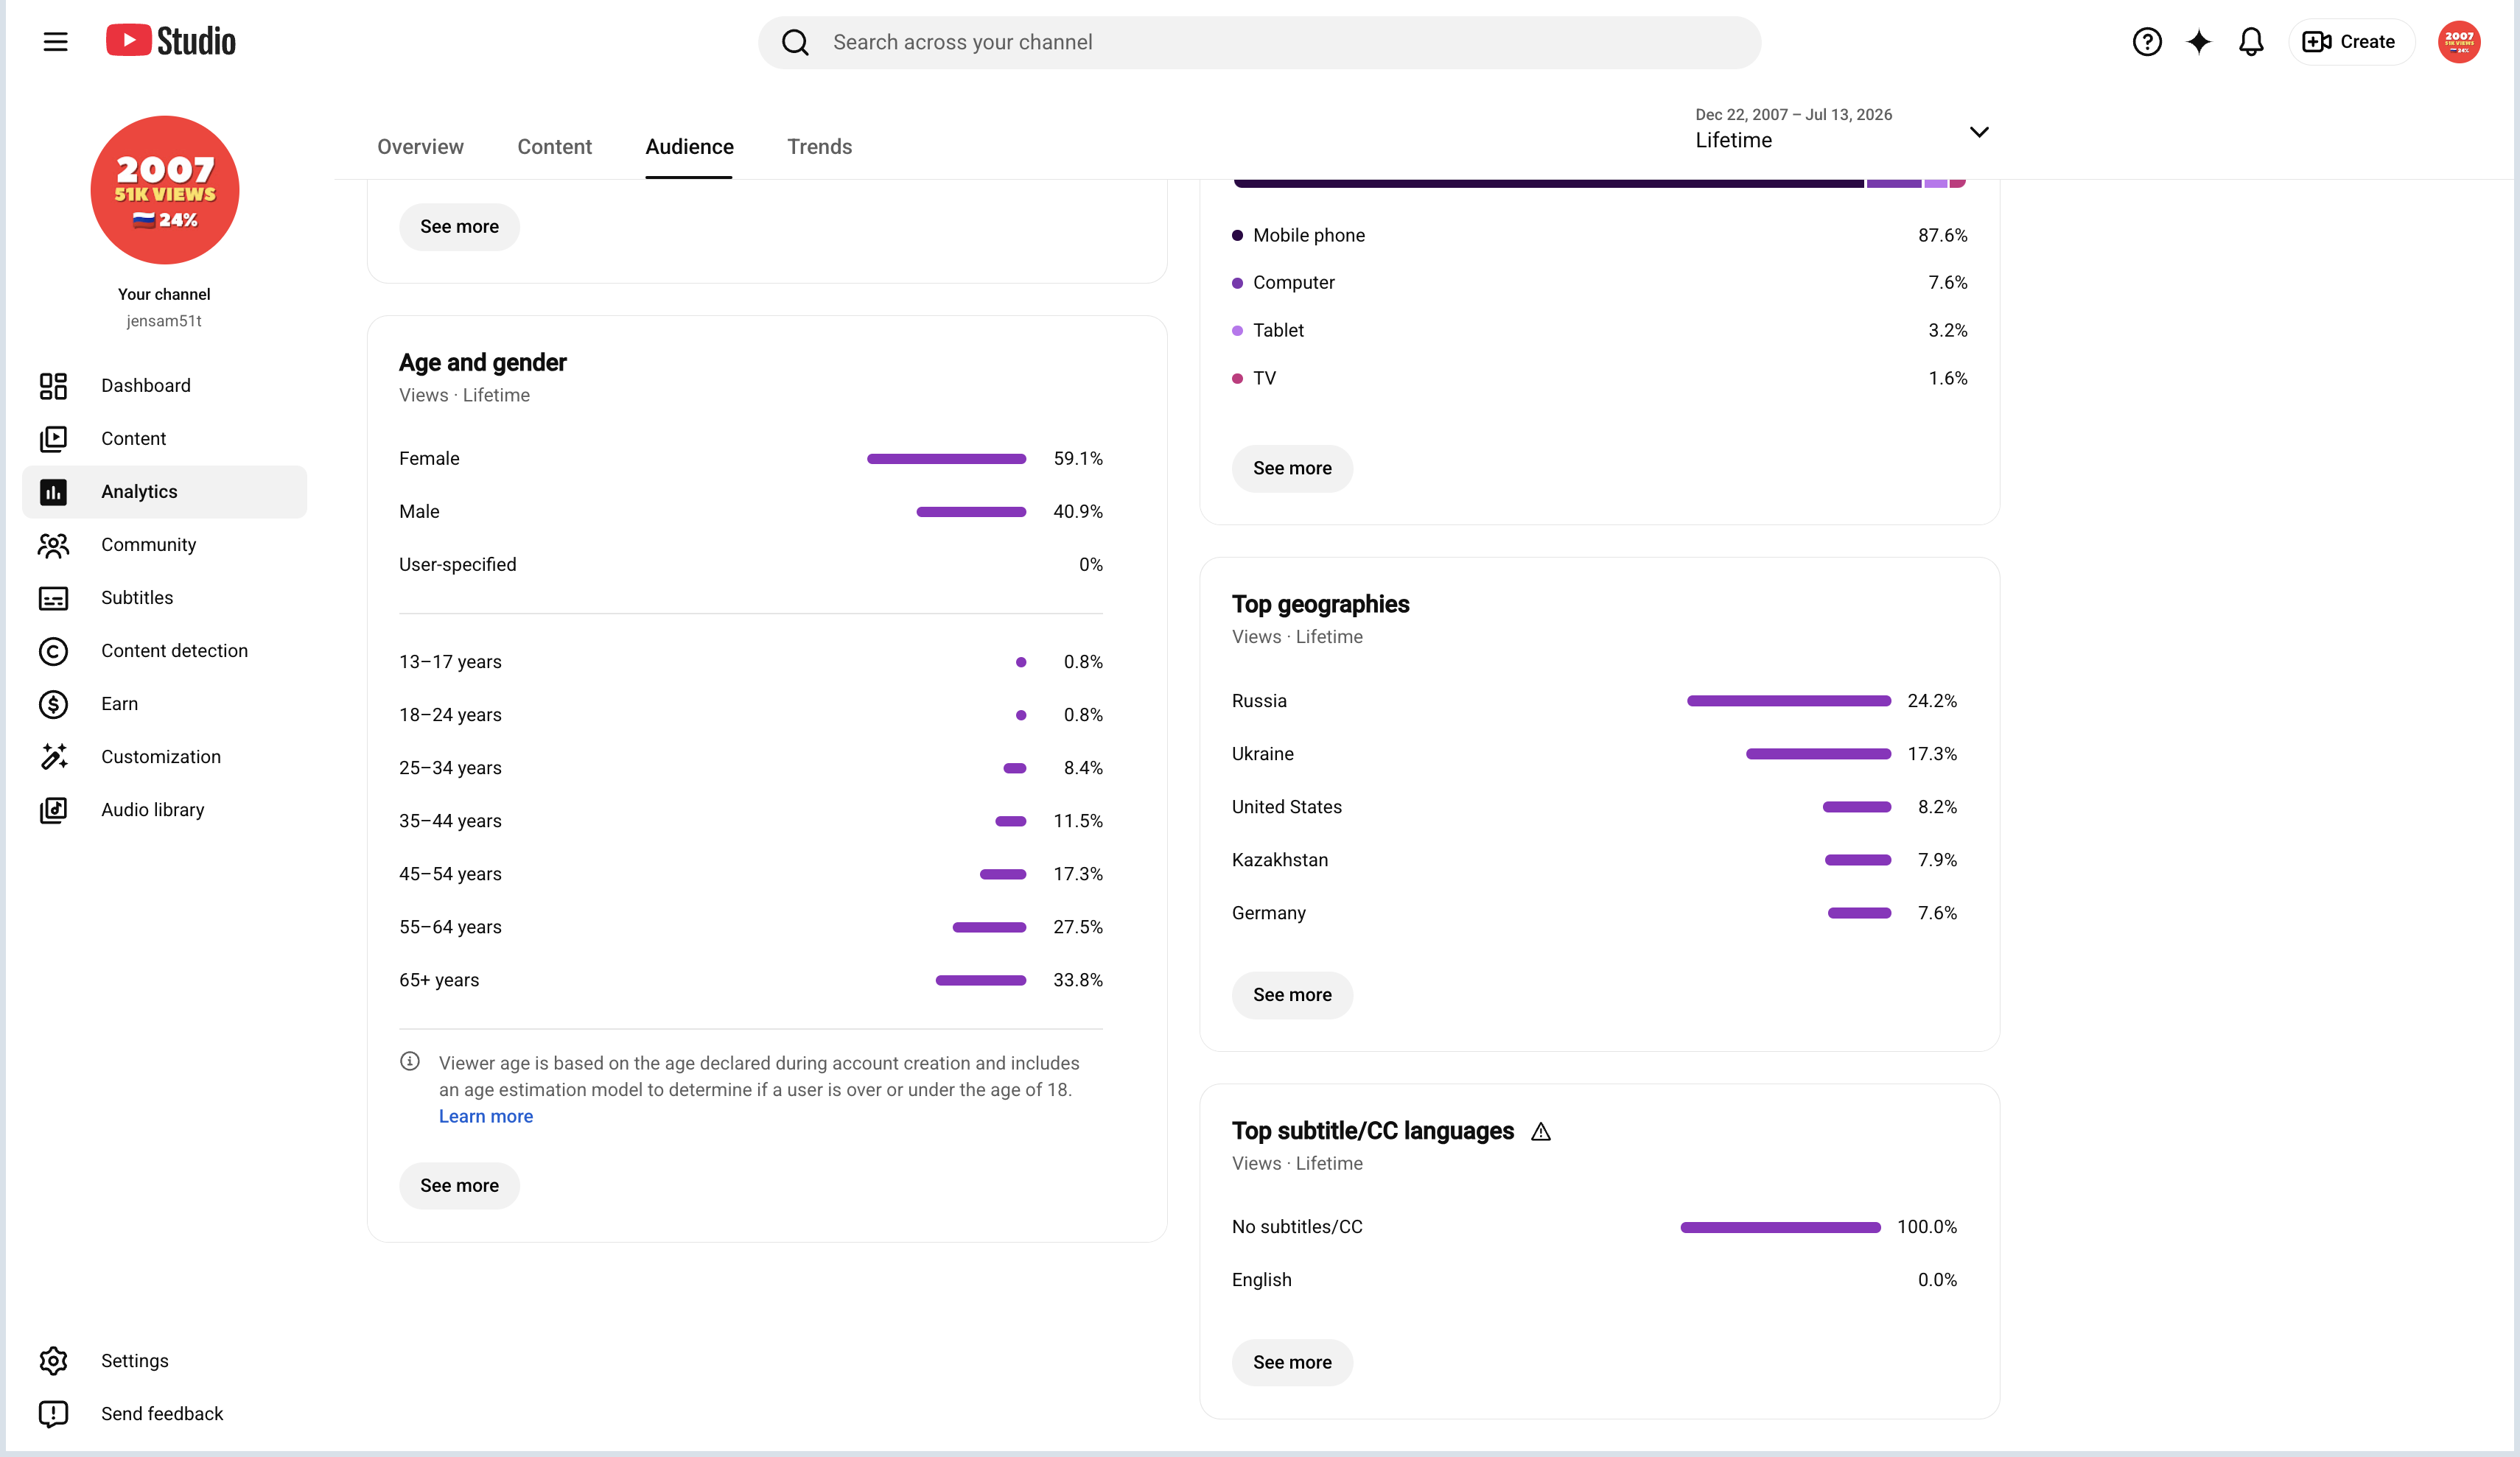
Task: Select the Content analytics tab
Action: [x=554, y=147]
